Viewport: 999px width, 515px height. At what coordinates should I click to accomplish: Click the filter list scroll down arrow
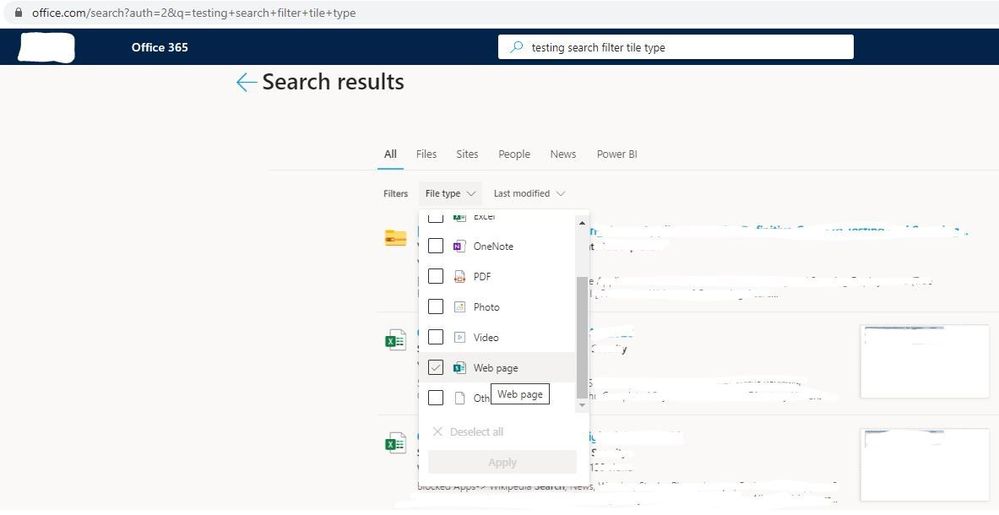point(582,405)
